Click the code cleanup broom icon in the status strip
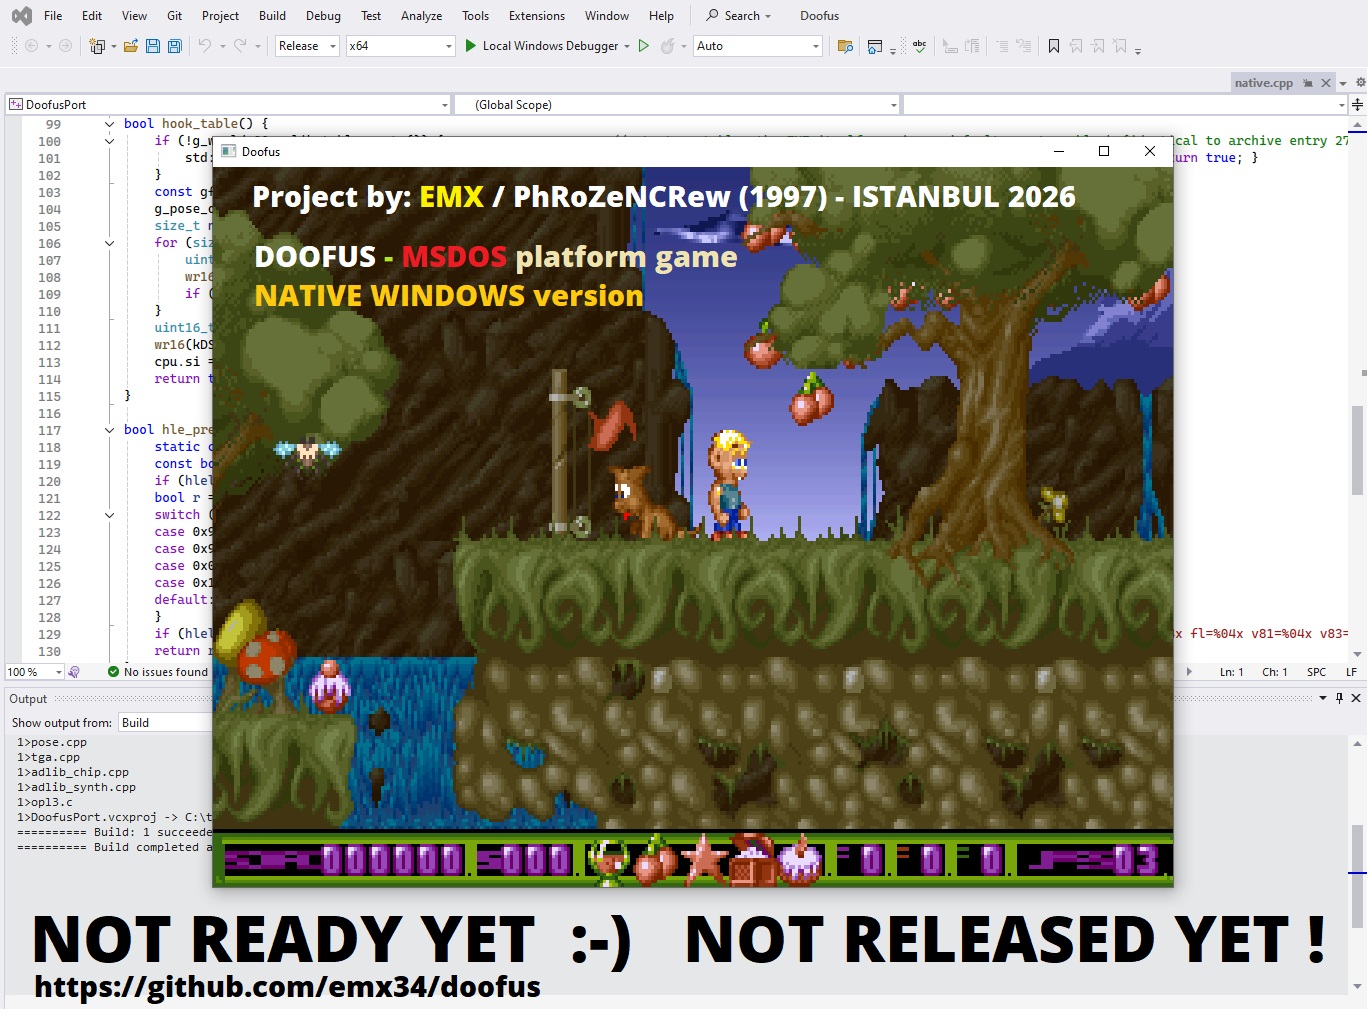The height and width of the screenshot is (1034, 1368). click(74, 672)
